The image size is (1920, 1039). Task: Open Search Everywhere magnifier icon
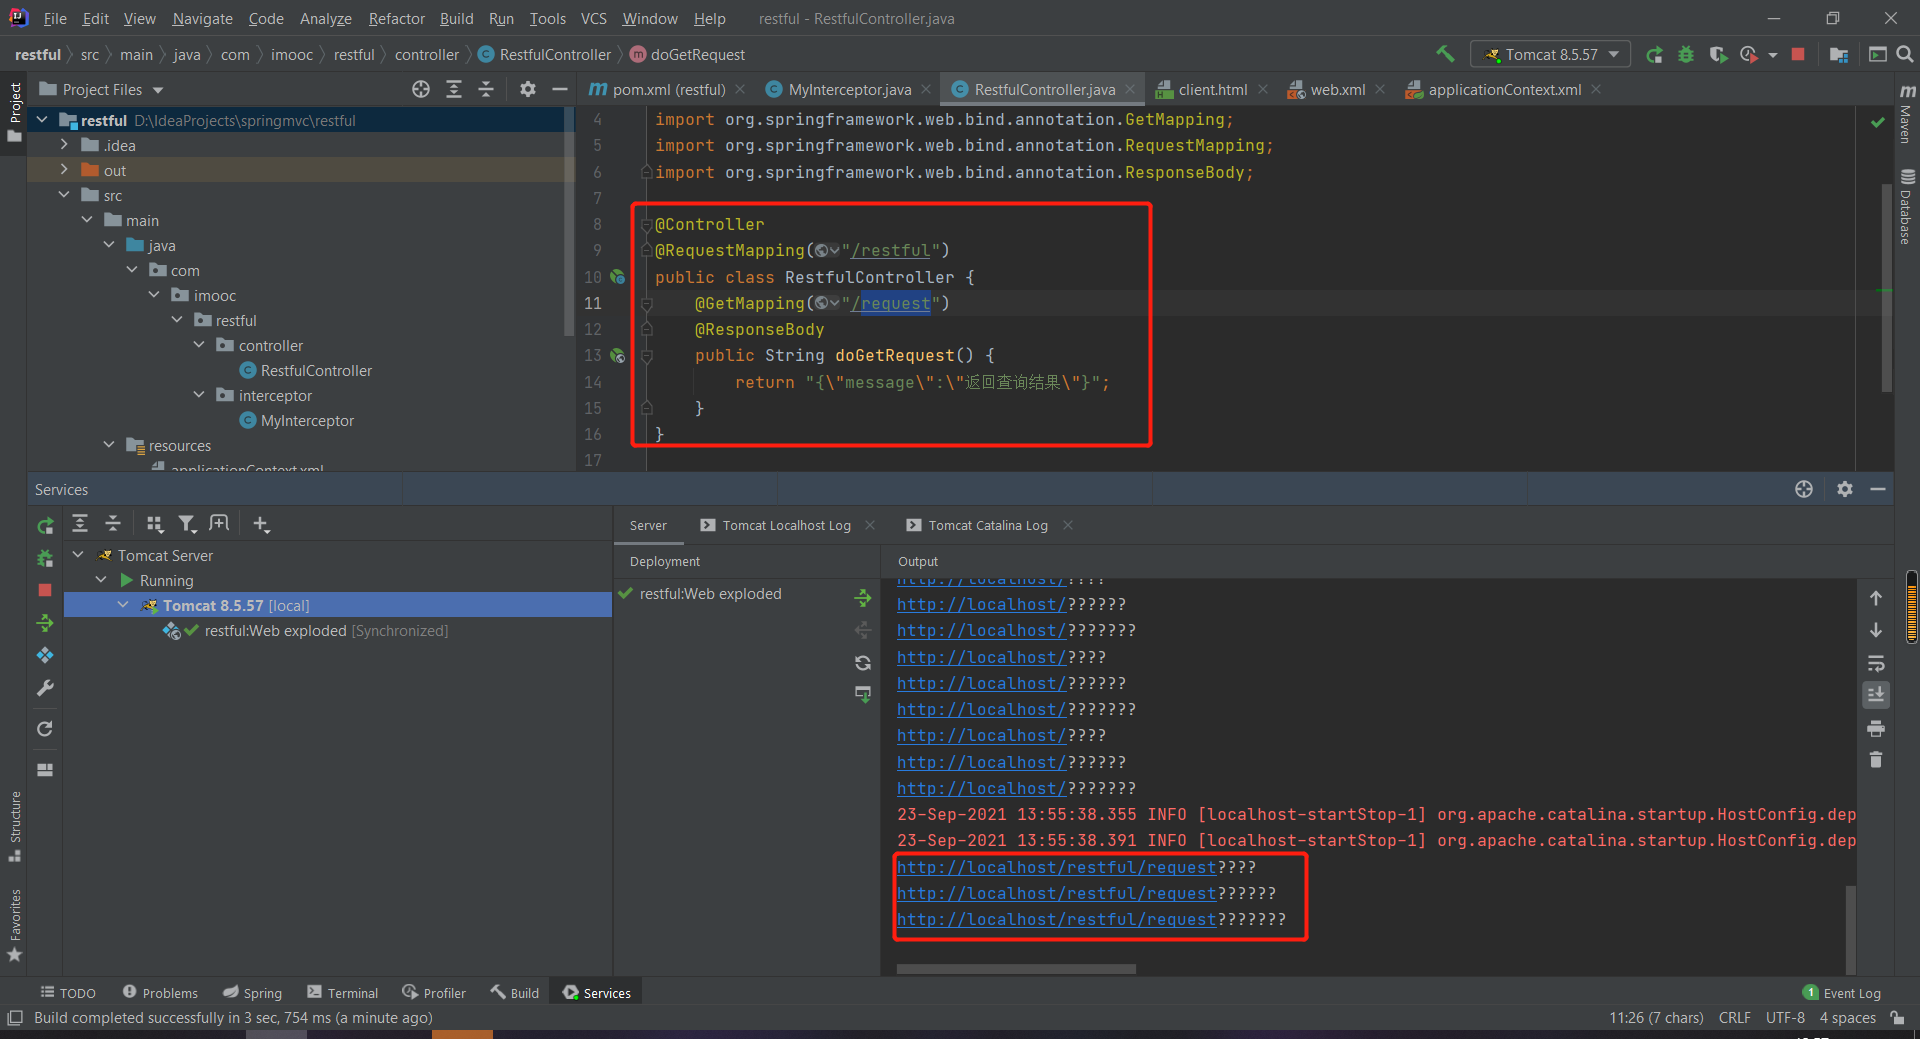click(x=1905, y=55)
